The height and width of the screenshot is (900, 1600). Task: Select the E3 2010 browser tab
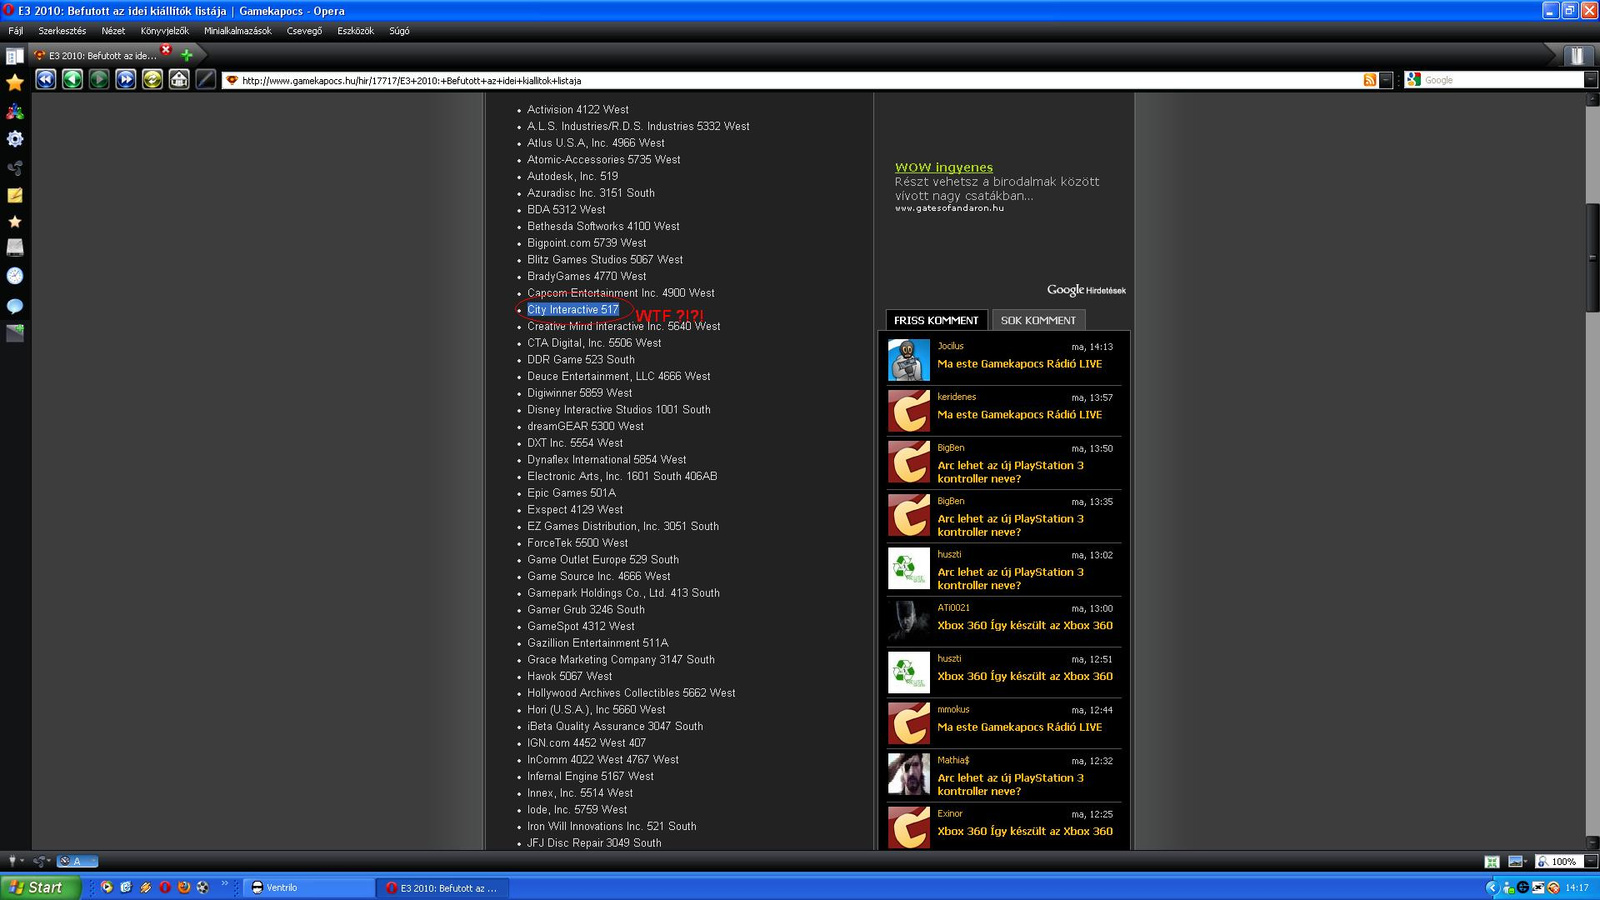(101, 55)
